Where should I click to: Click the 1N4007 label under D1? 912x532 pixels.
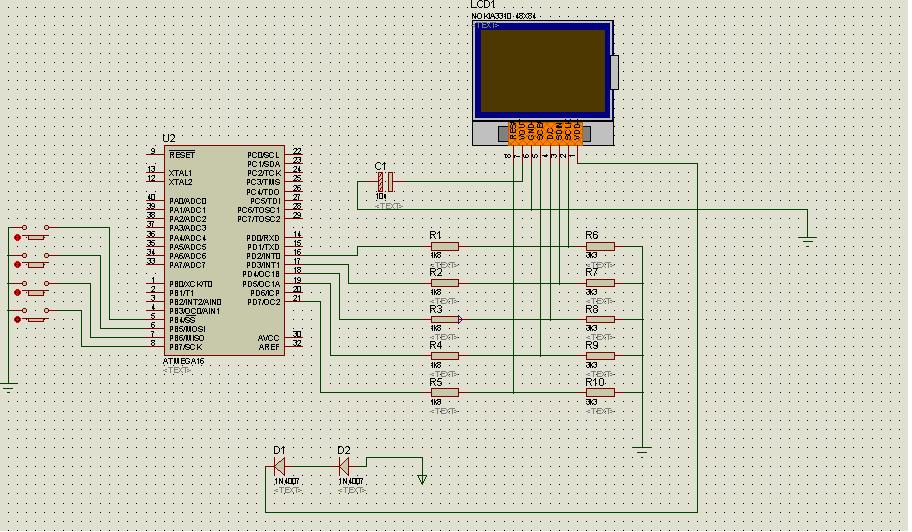click(x=287, y=481)
